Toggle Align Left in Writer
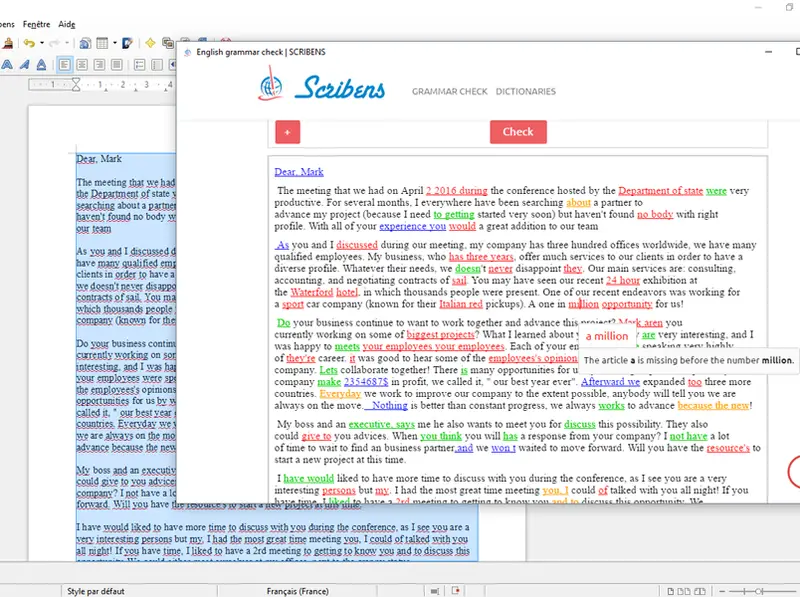 (64, 65)
